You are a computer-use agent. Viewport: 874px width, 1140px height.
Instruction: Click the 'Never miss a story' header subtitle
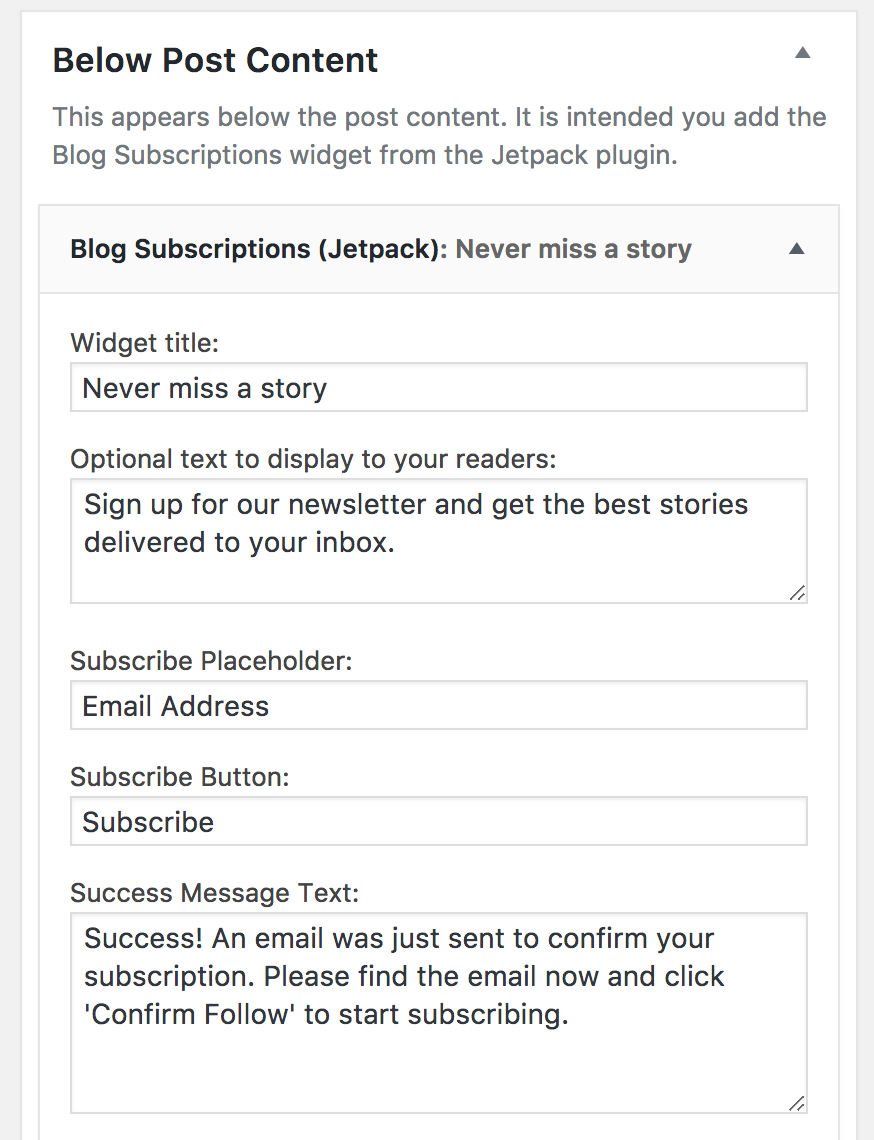click(x=574, y=249)
